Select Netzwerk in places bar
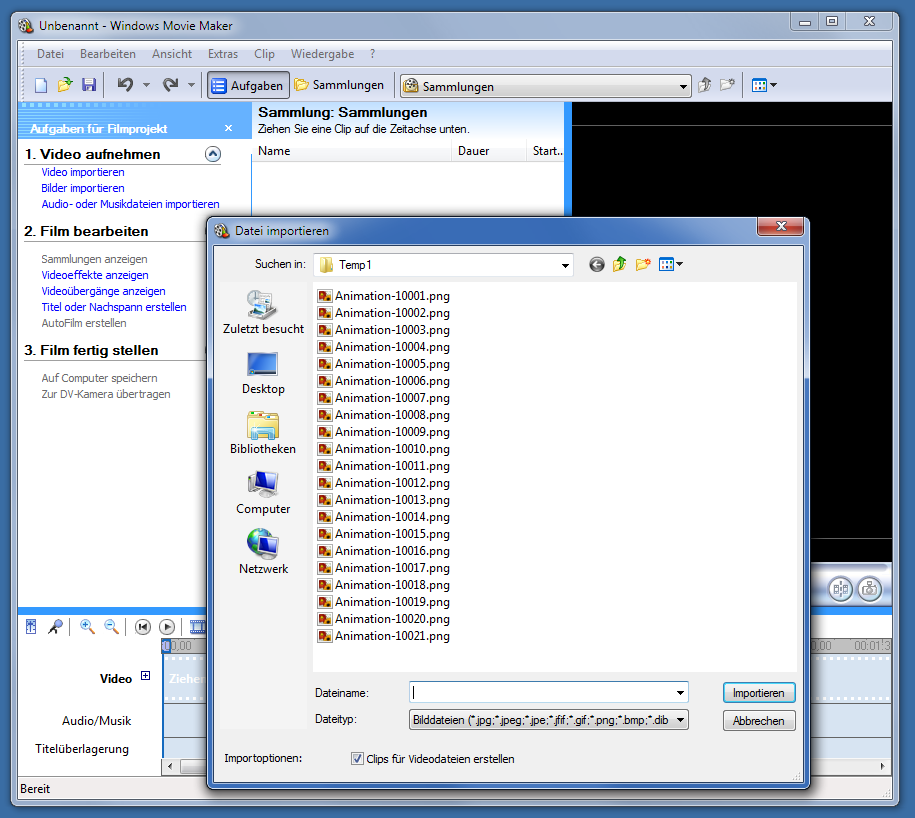The image size is (915, 818). [263, 553]
